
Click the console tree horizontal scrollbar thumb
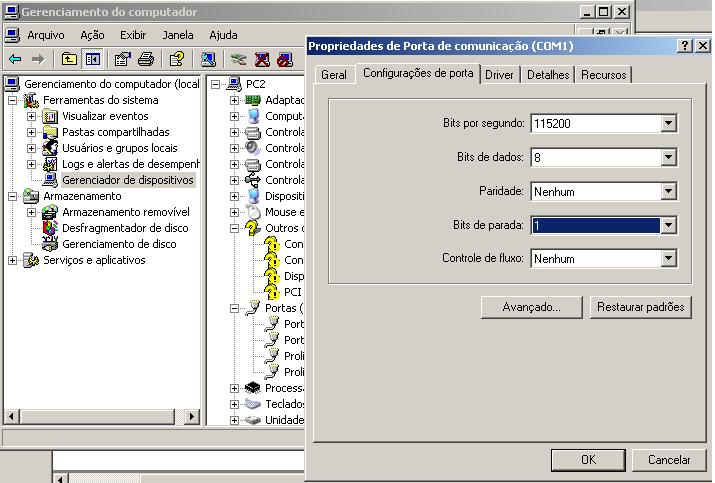[97, 416]
